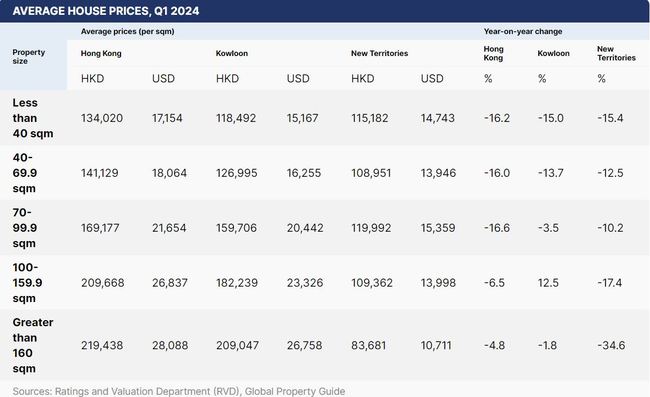Click the 134,020 Hong Kong HKD value
The width and height of the screenshot is (650, 397).
click(x=102, y=118)
